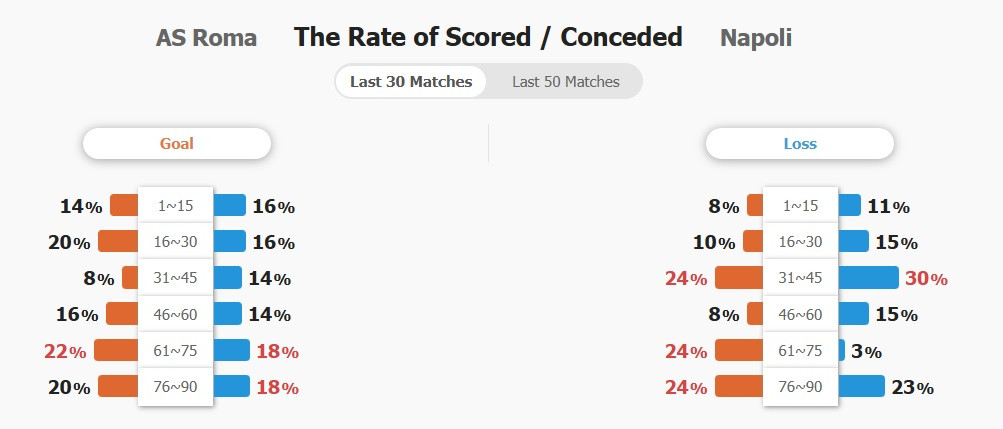Click the 1~15 interval label under Goal

tap(175, 206)
